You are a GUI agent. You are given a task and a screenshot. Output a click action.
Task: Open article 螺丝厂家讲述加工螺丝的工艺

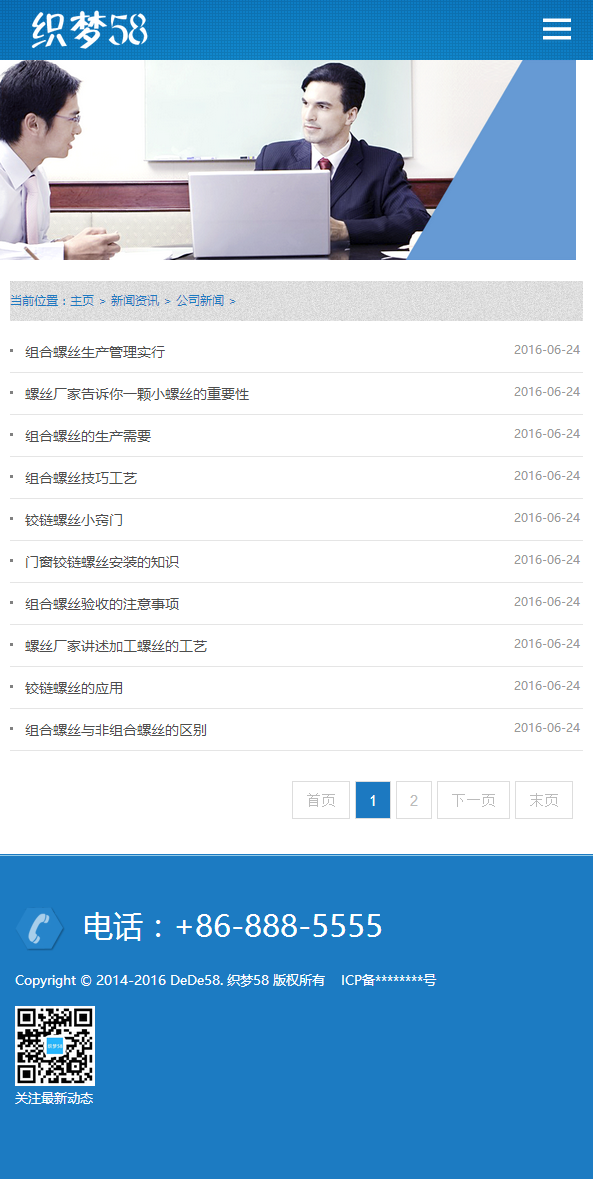click(x=116, y=647)
